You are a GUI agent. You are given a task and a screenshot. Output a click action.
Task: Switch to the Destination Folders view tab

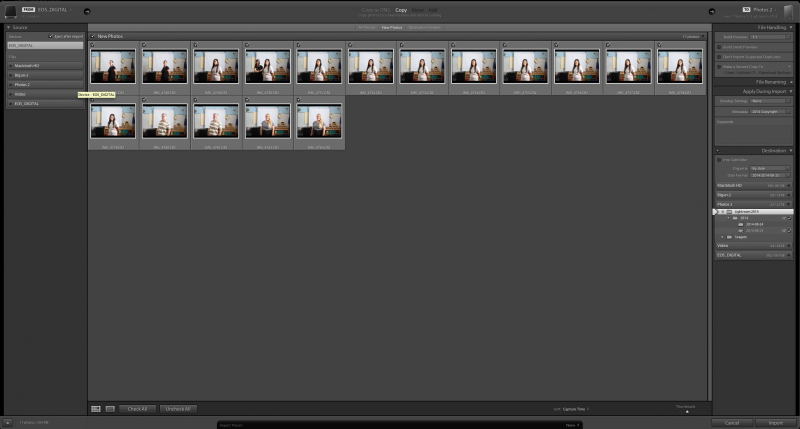[x=423, y=27]
